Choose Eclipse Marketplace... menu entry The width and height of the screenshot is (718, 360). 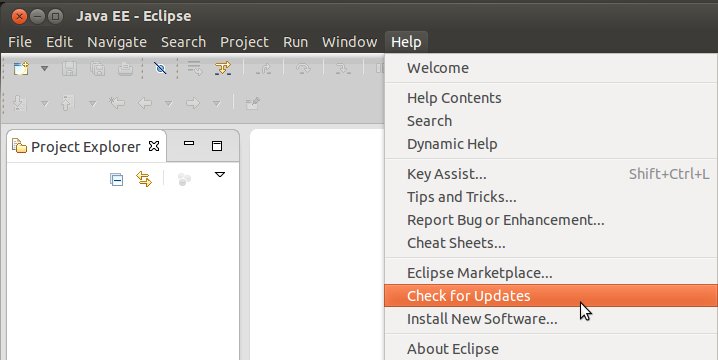(x=551, y=273)
